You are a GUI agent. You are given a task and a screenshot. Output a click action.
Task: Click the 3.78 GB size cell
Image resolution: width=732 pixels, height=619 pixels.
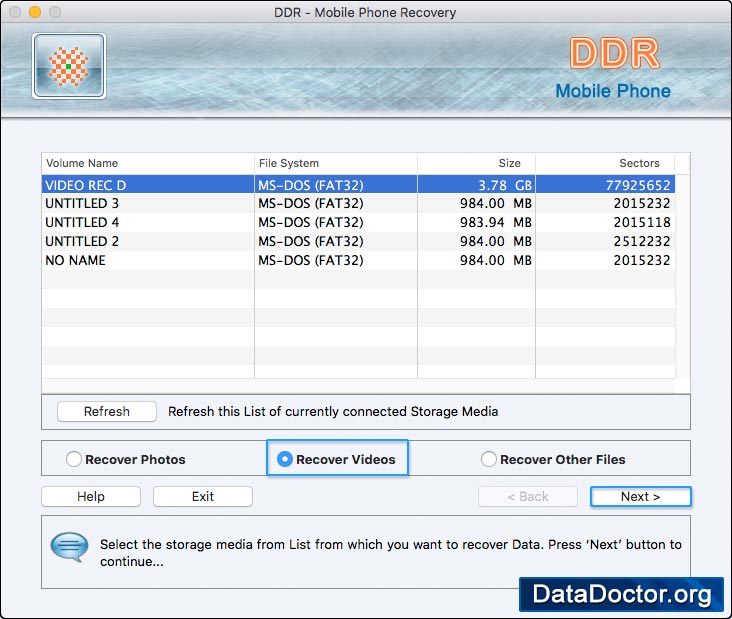pyautogui.click(x=477, y=185)
